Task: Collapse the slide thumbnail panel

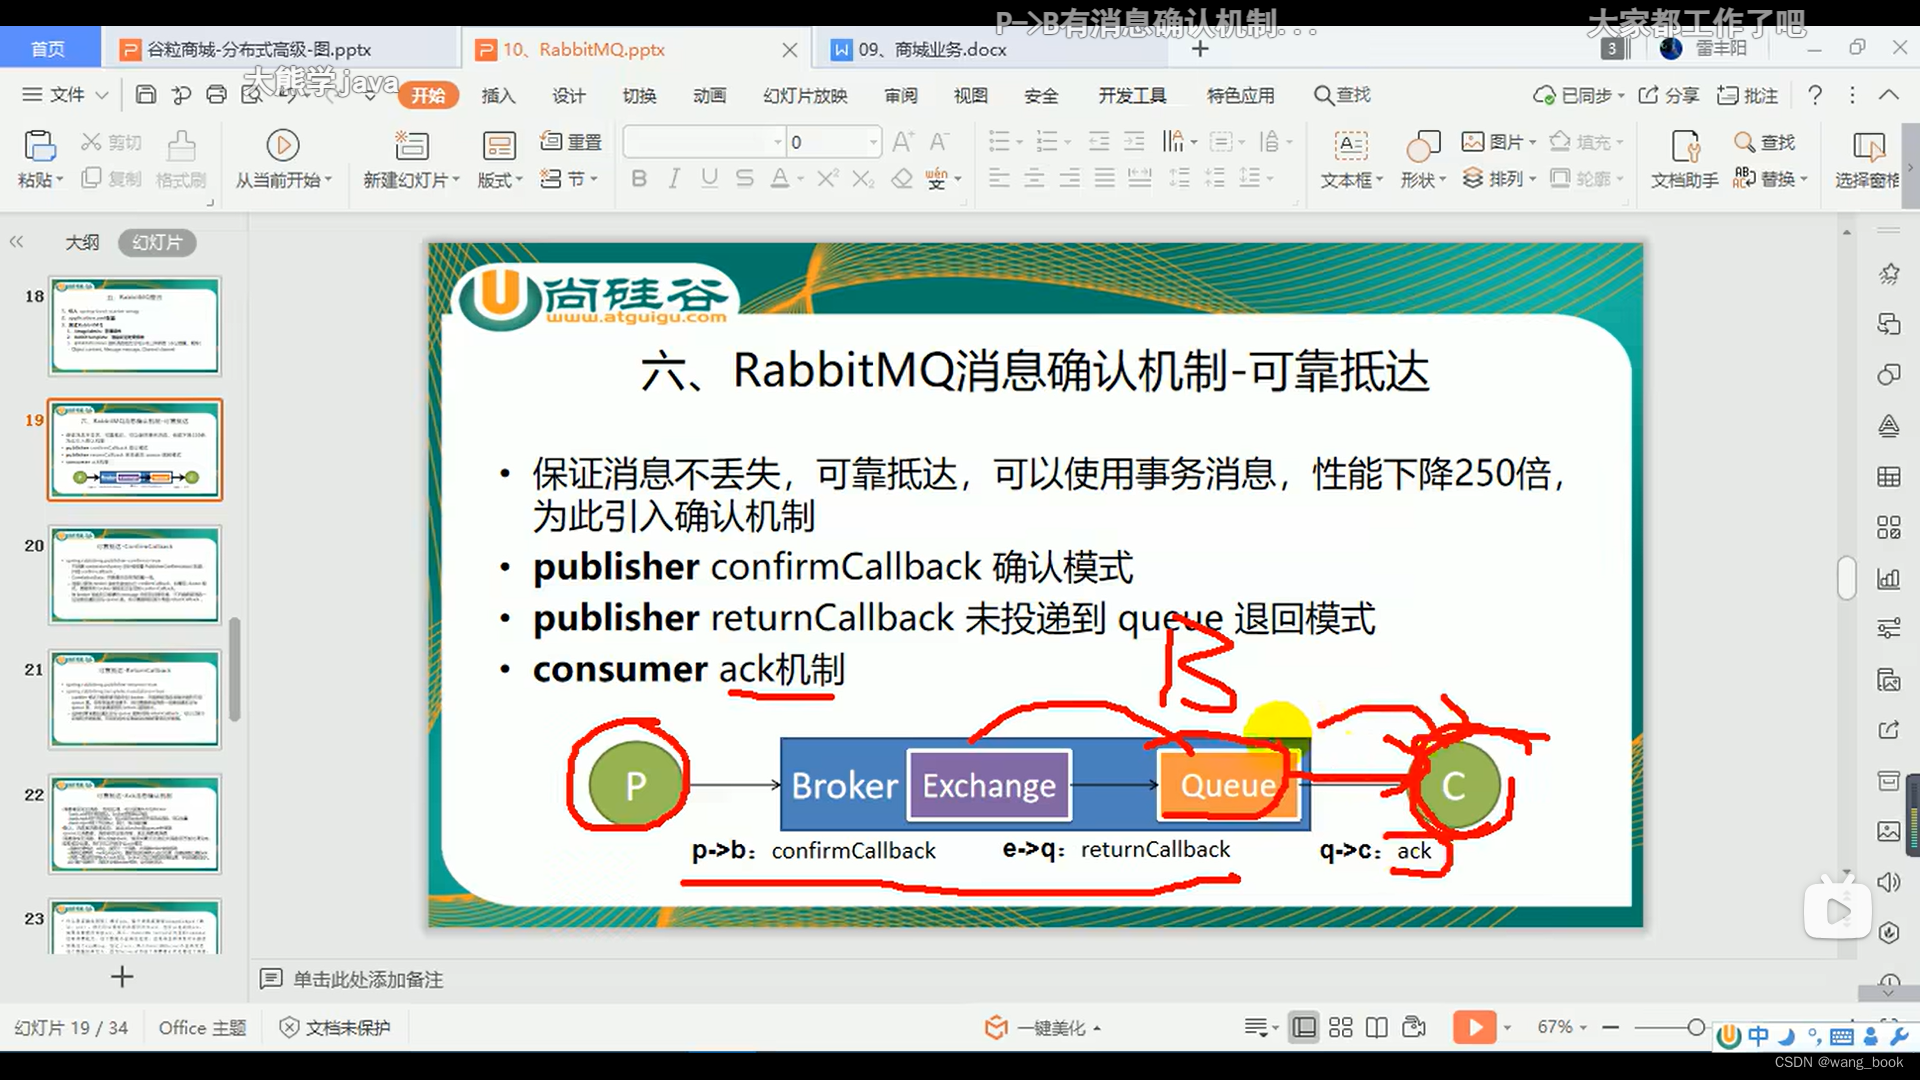Action: pyautogui.click(x=16, y=242)
